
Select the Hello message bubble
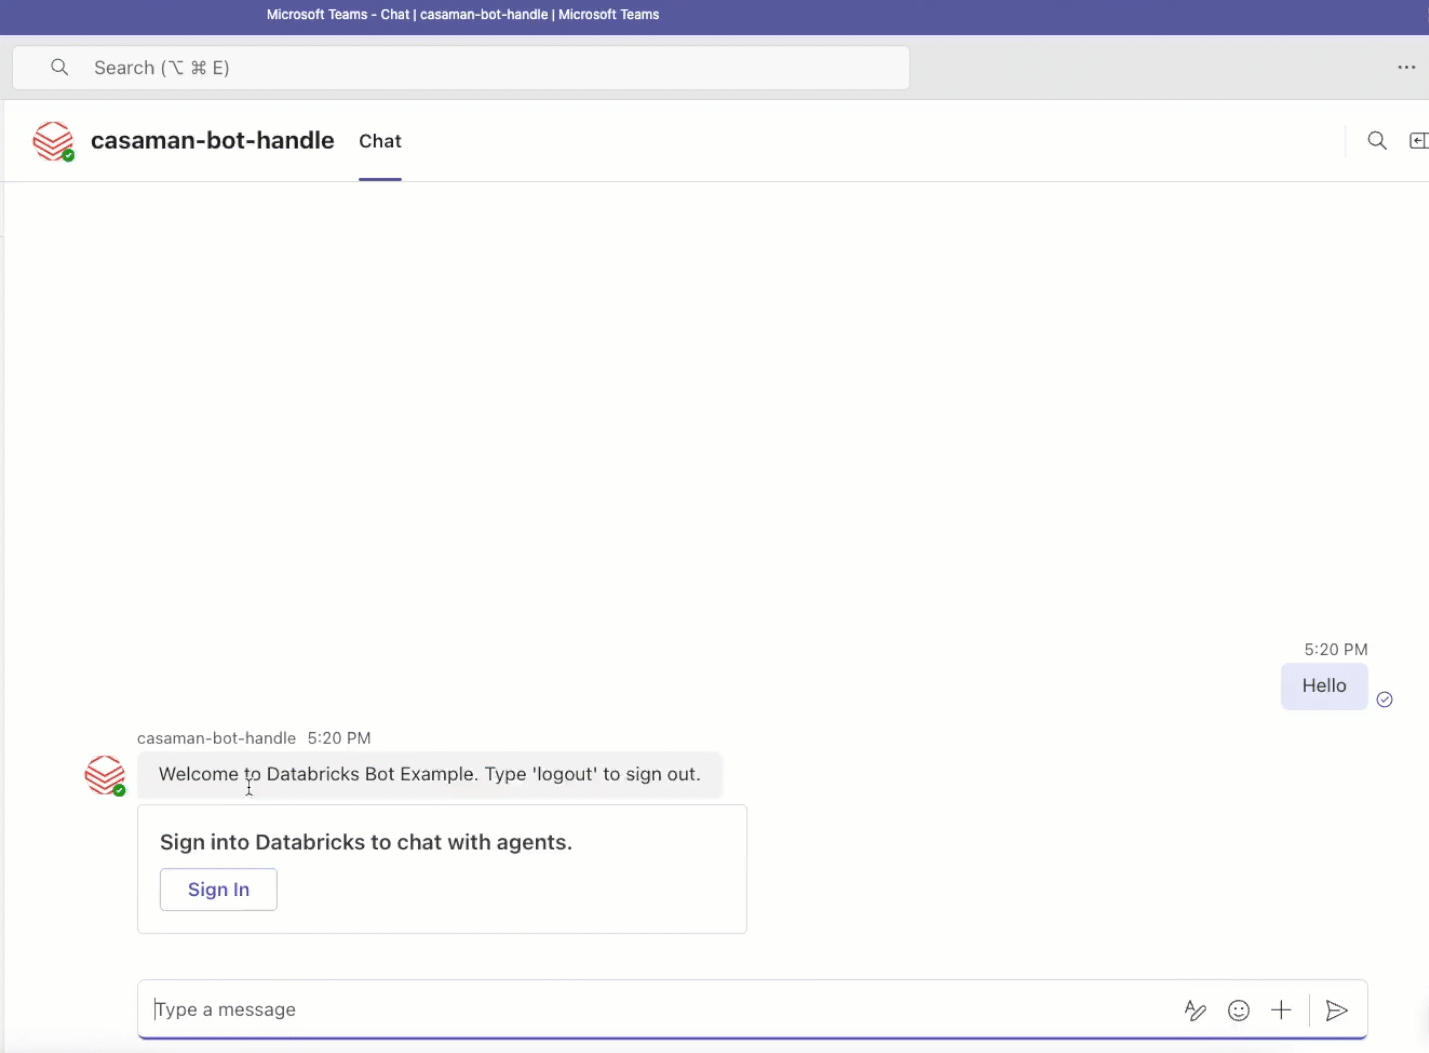coord(1324,686)
